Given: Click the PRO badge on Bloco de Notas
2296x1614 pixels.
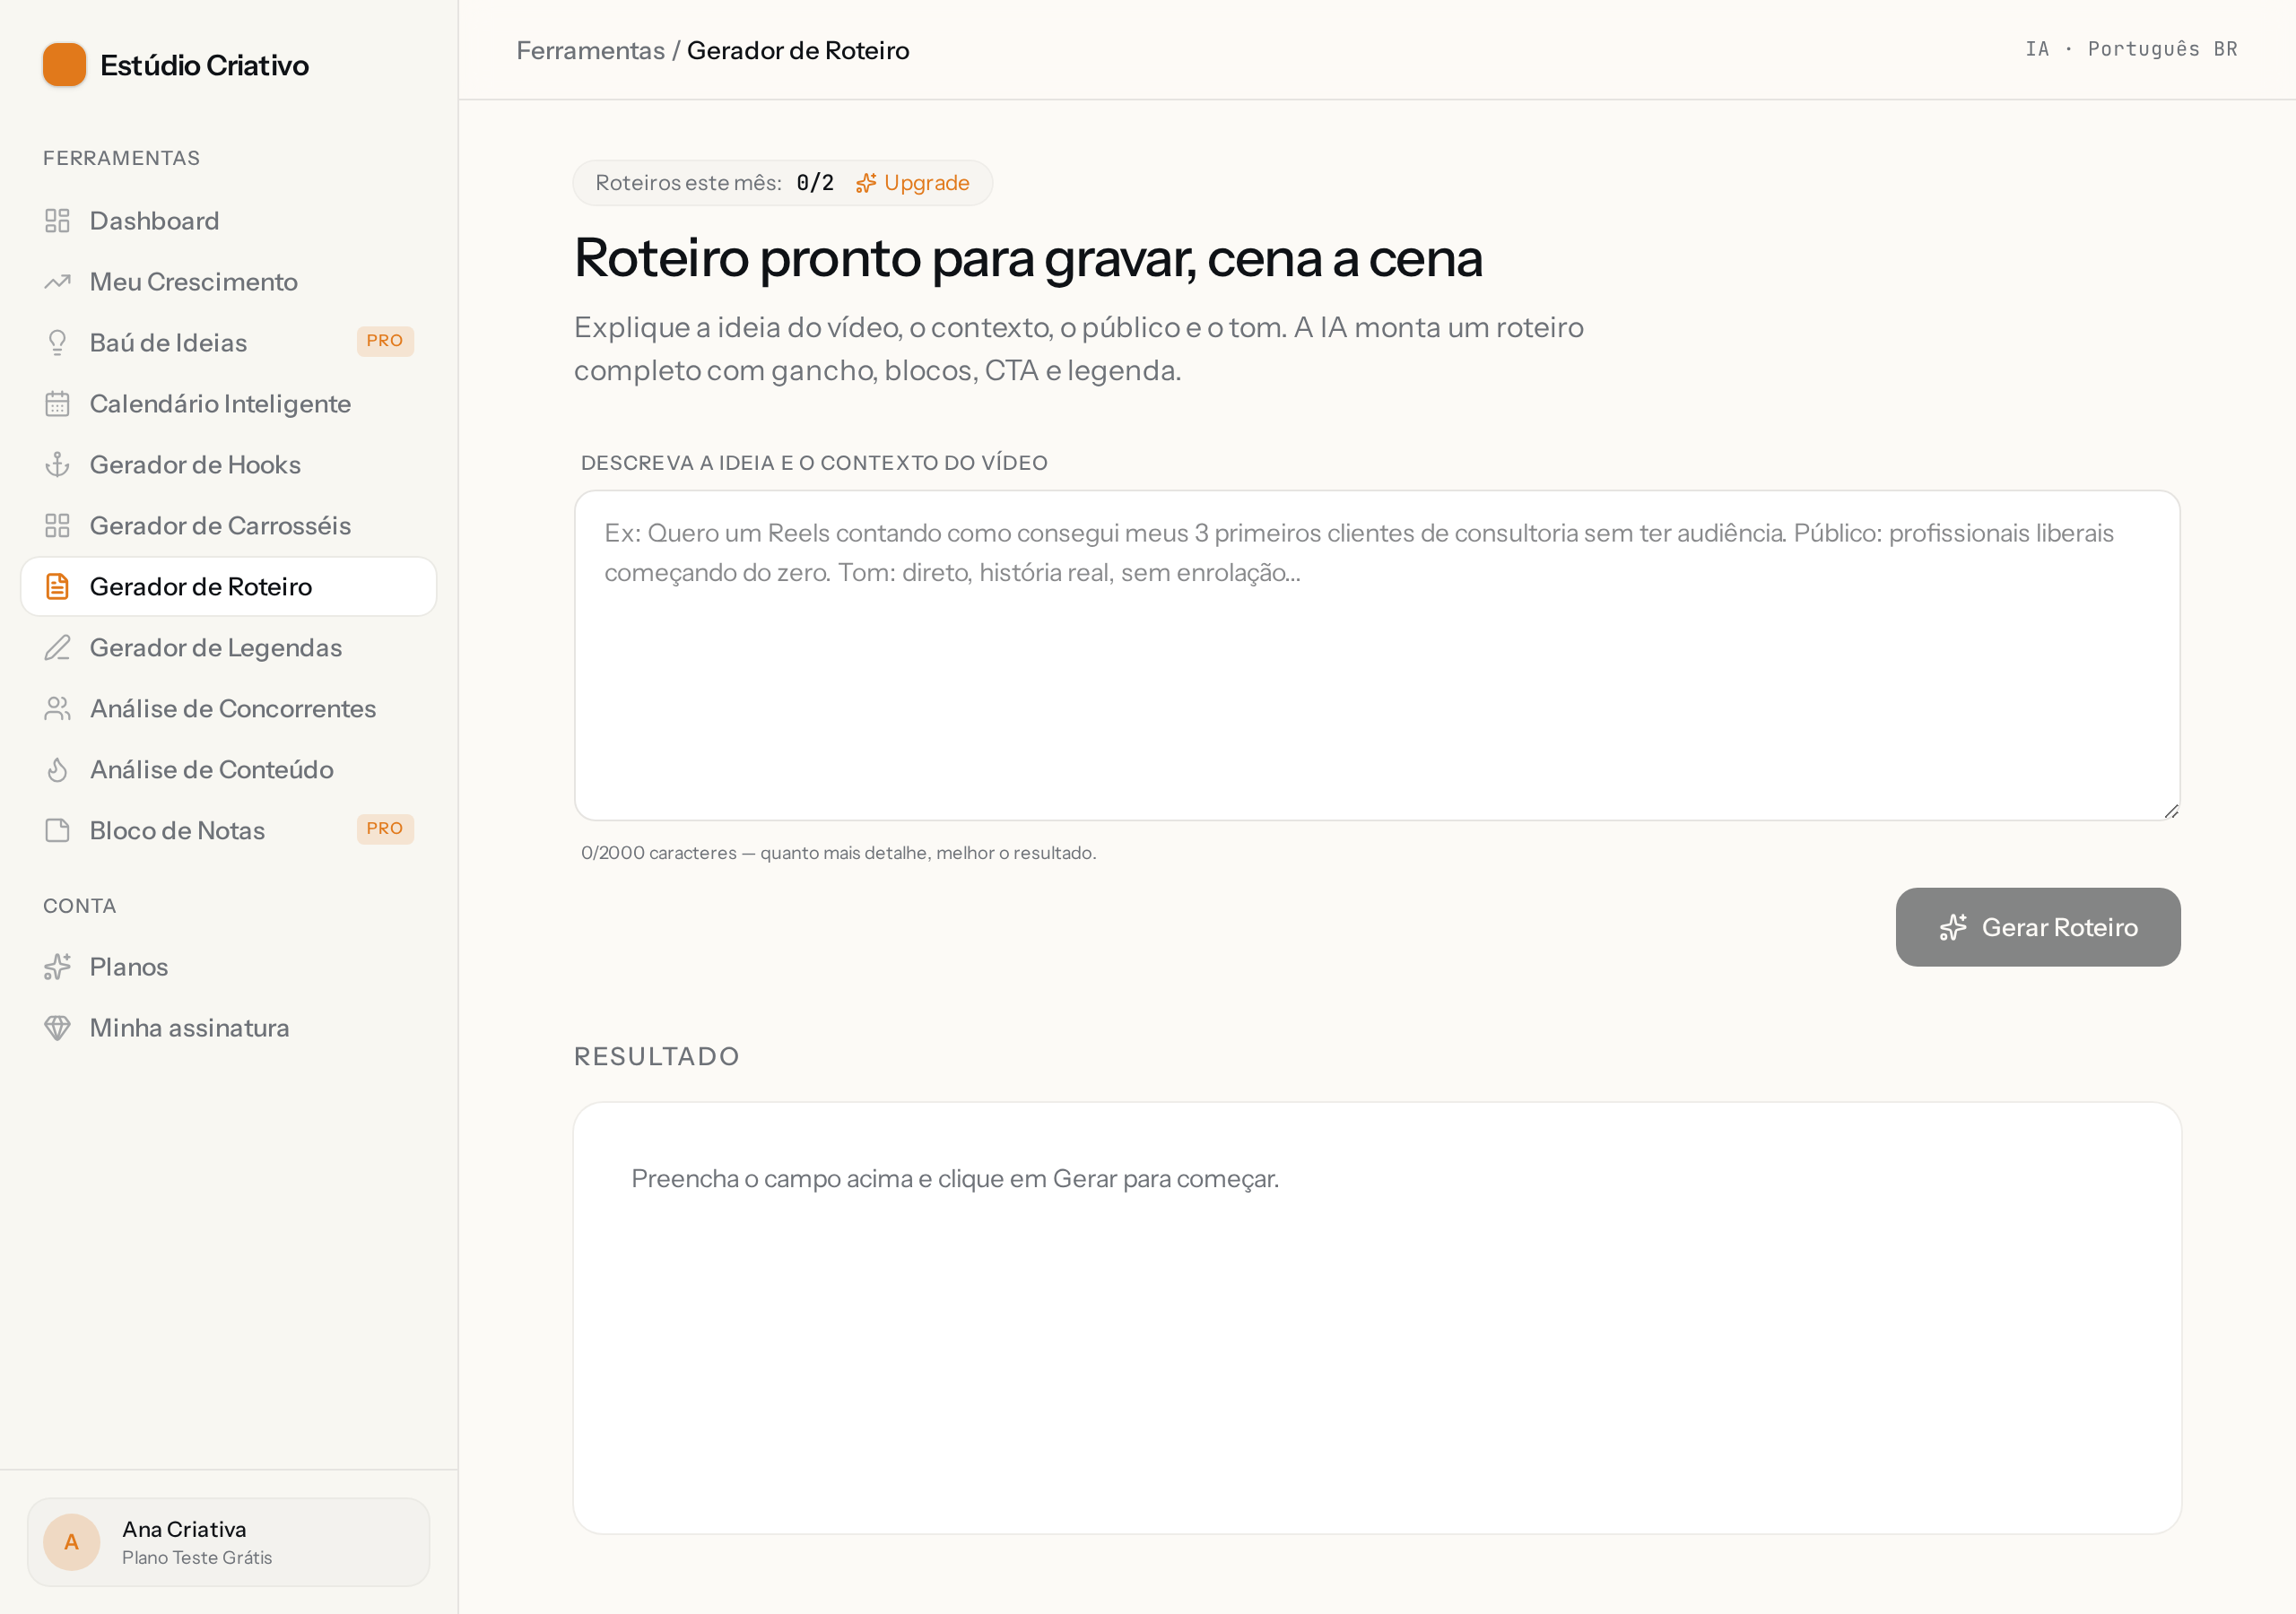Looking at the screenshot, I should (x=385, y=829).
